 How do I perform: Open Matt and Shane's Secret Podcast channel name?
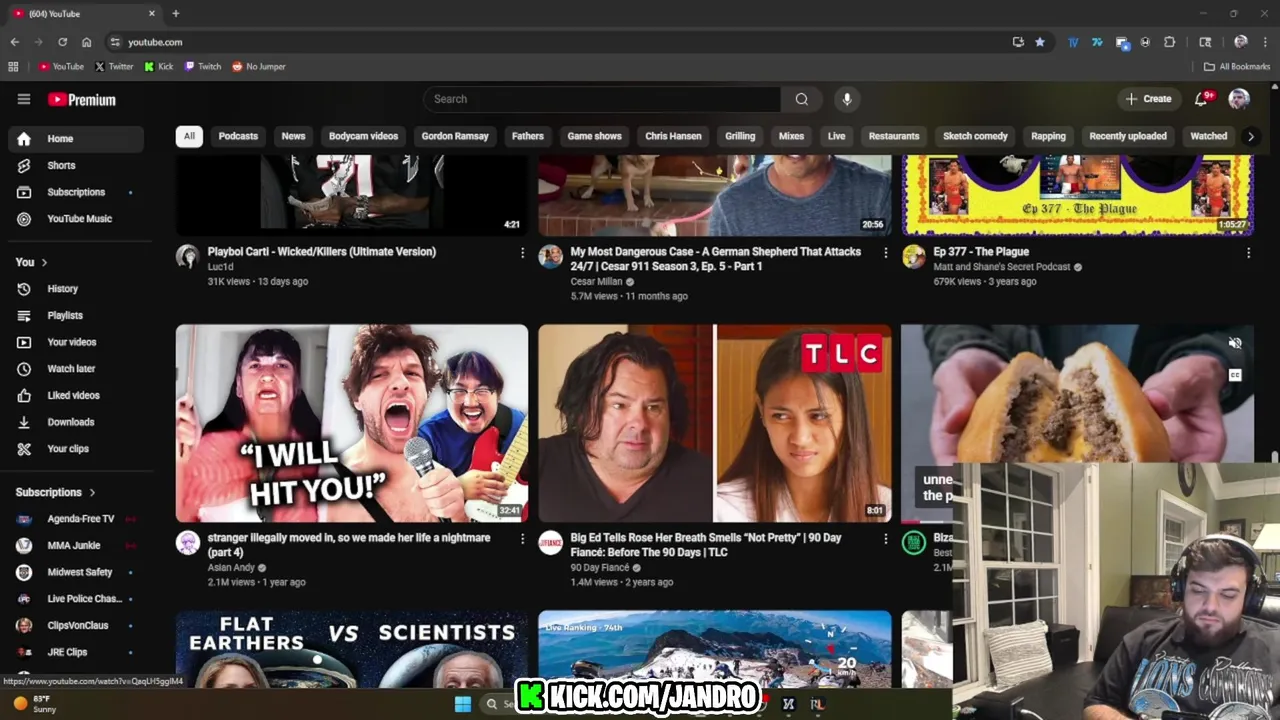pyautogui.click(x=1001, y=267)
